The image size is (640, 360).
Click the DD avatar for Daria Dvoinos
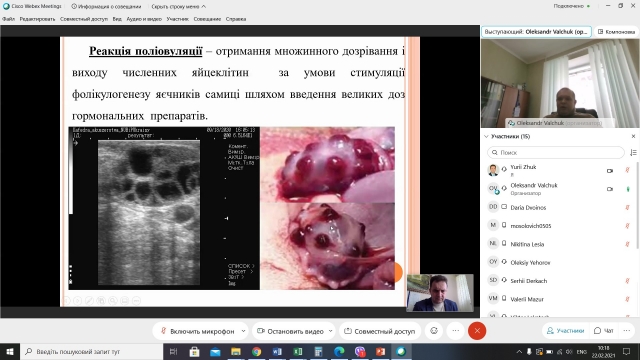[493, 207]
